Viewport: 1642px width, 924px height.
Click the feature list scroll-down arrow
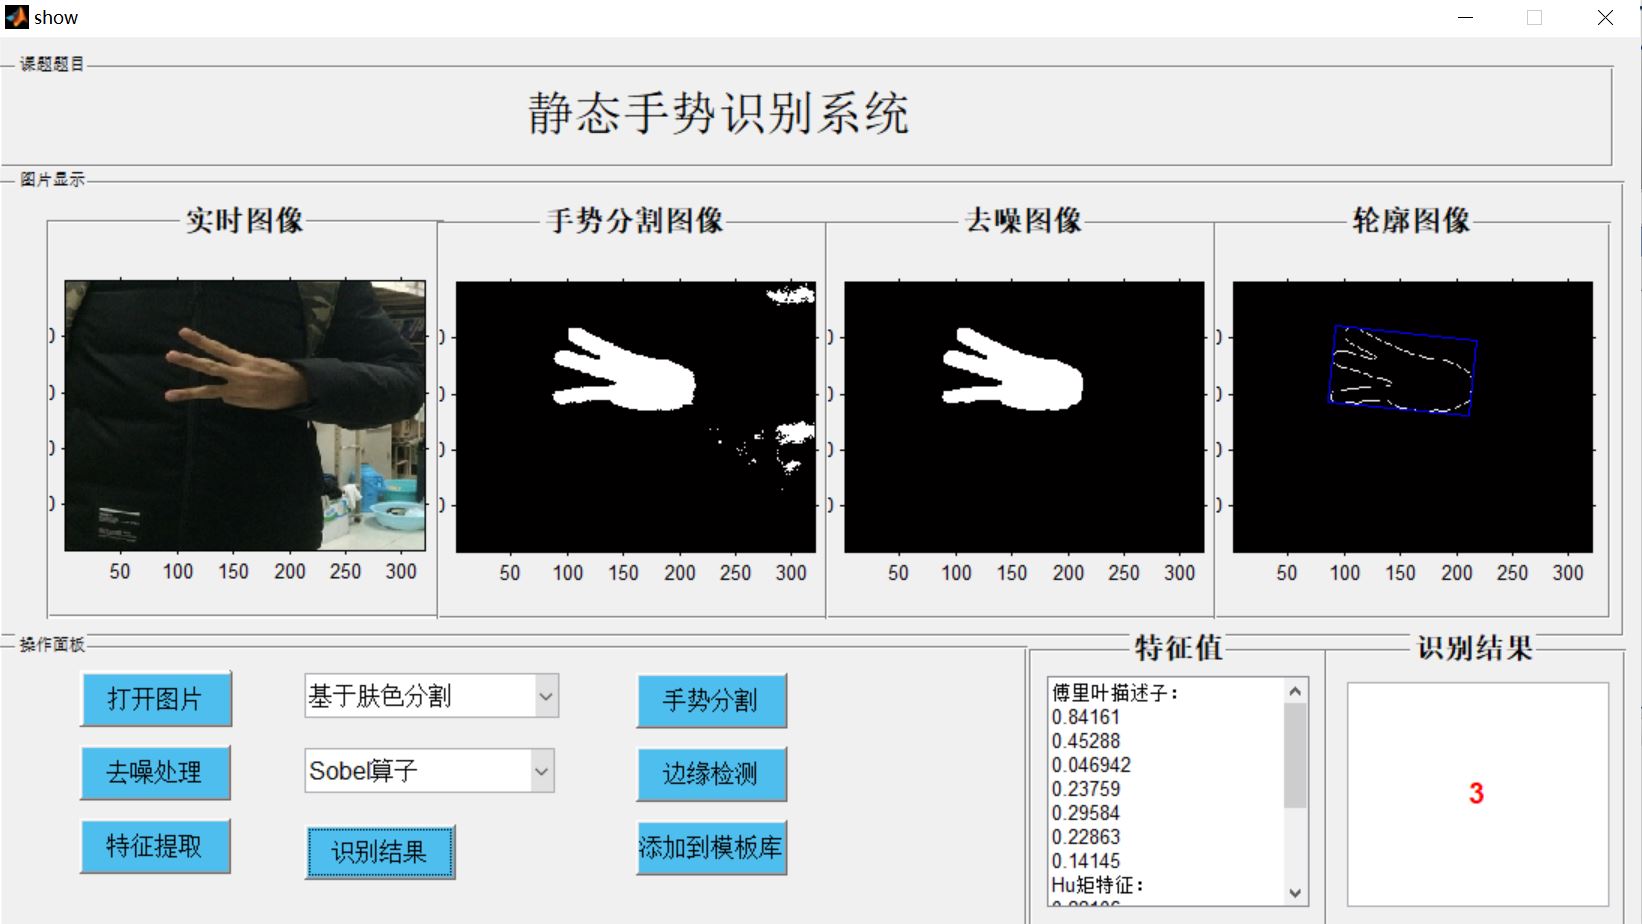tap(1295, 893)
